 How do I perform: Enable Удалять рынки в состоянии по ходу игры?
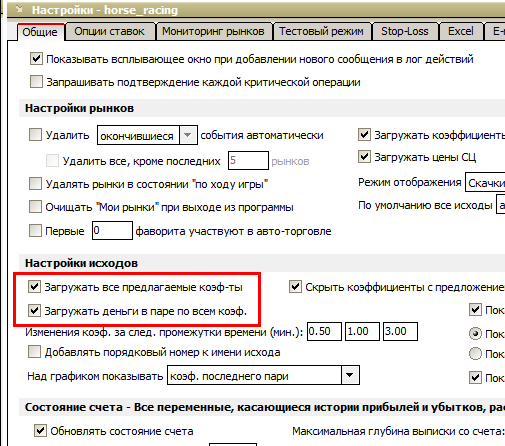coord(35,183)
